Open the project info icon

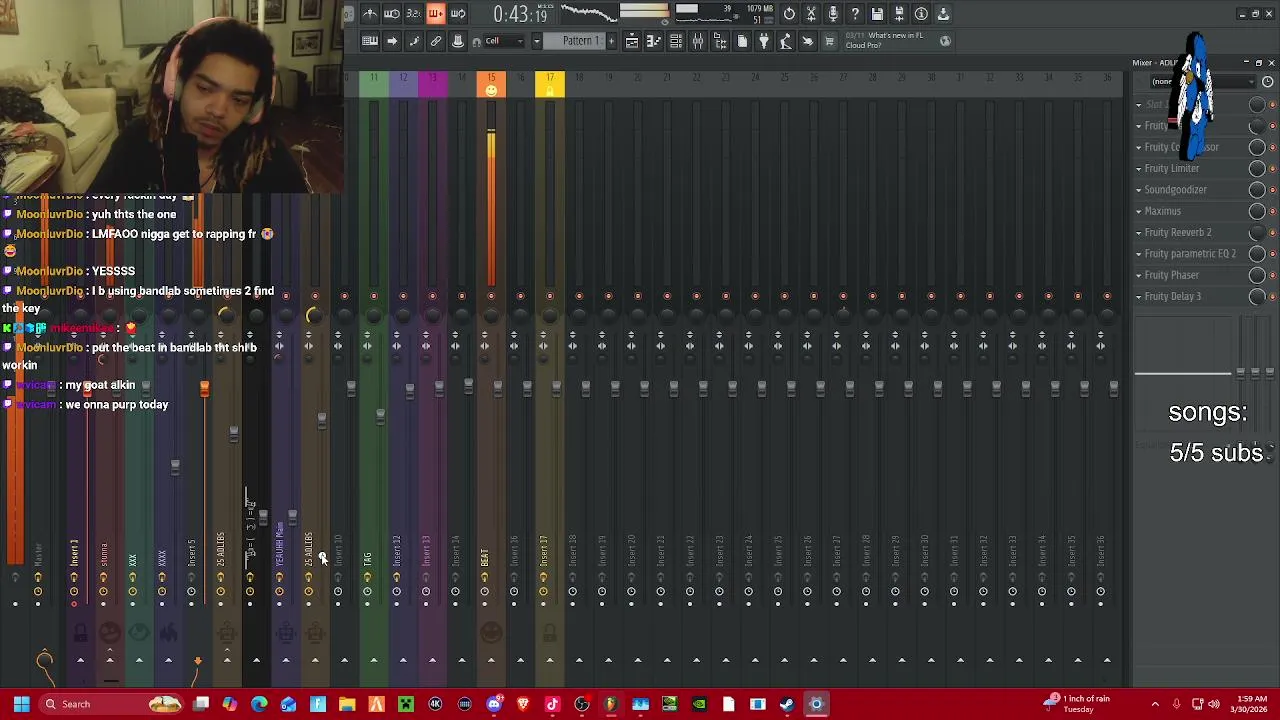point(921,14)
